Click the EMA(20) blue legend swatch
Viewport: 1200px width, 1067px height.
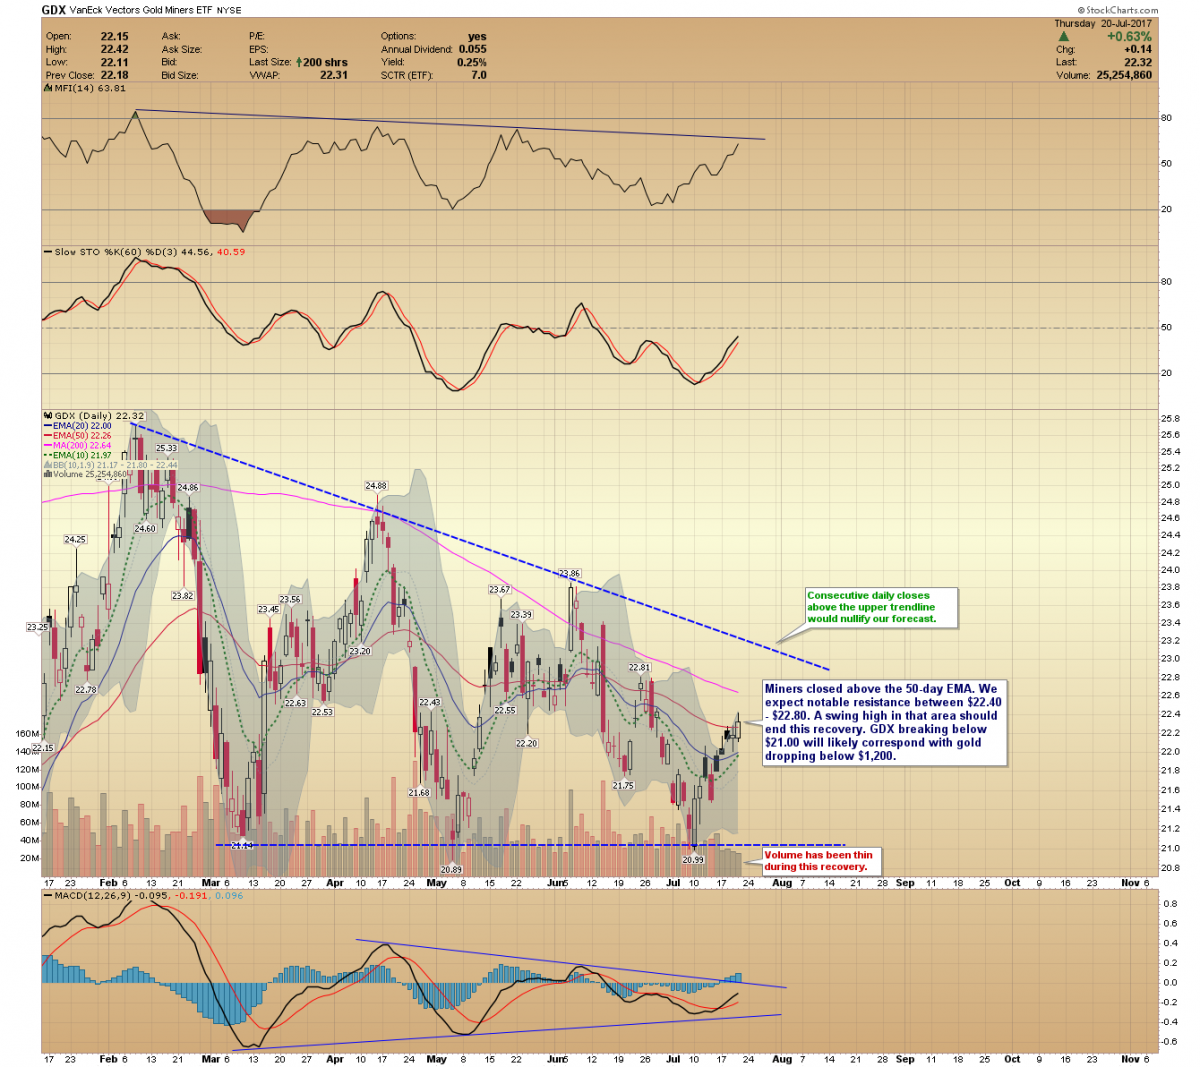coord(47,426)
